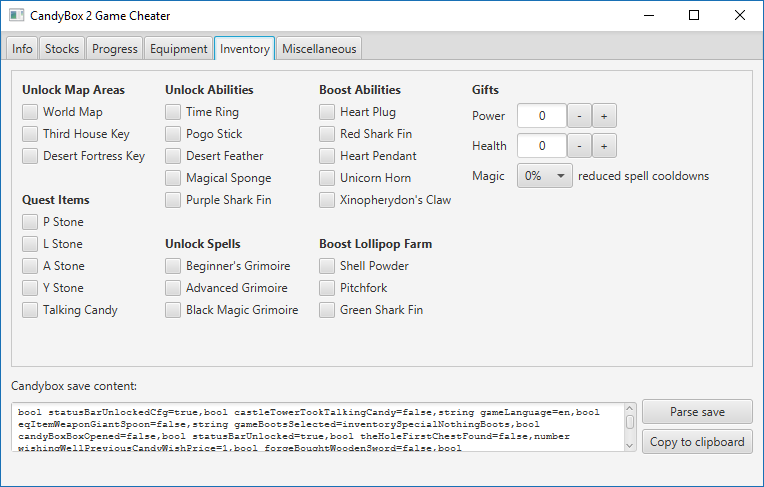The image size is (764, 487).
Task: Check Purple Shark Fin
Action: [173, 200]
